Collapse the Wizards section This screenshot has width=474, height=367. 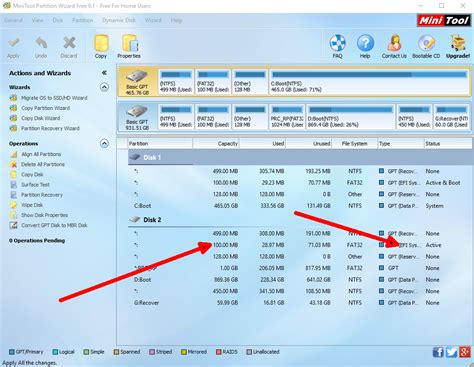104,87
